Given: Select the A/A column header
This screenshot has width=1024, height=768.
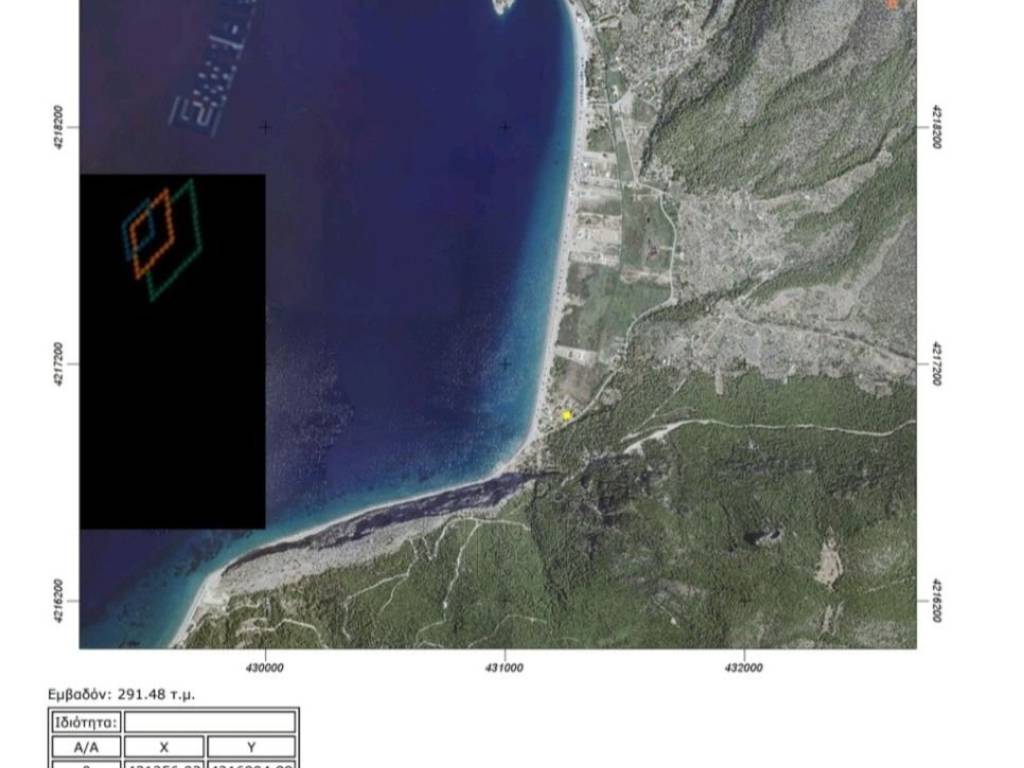Looking at the screenshot, I should coord(85,746).
